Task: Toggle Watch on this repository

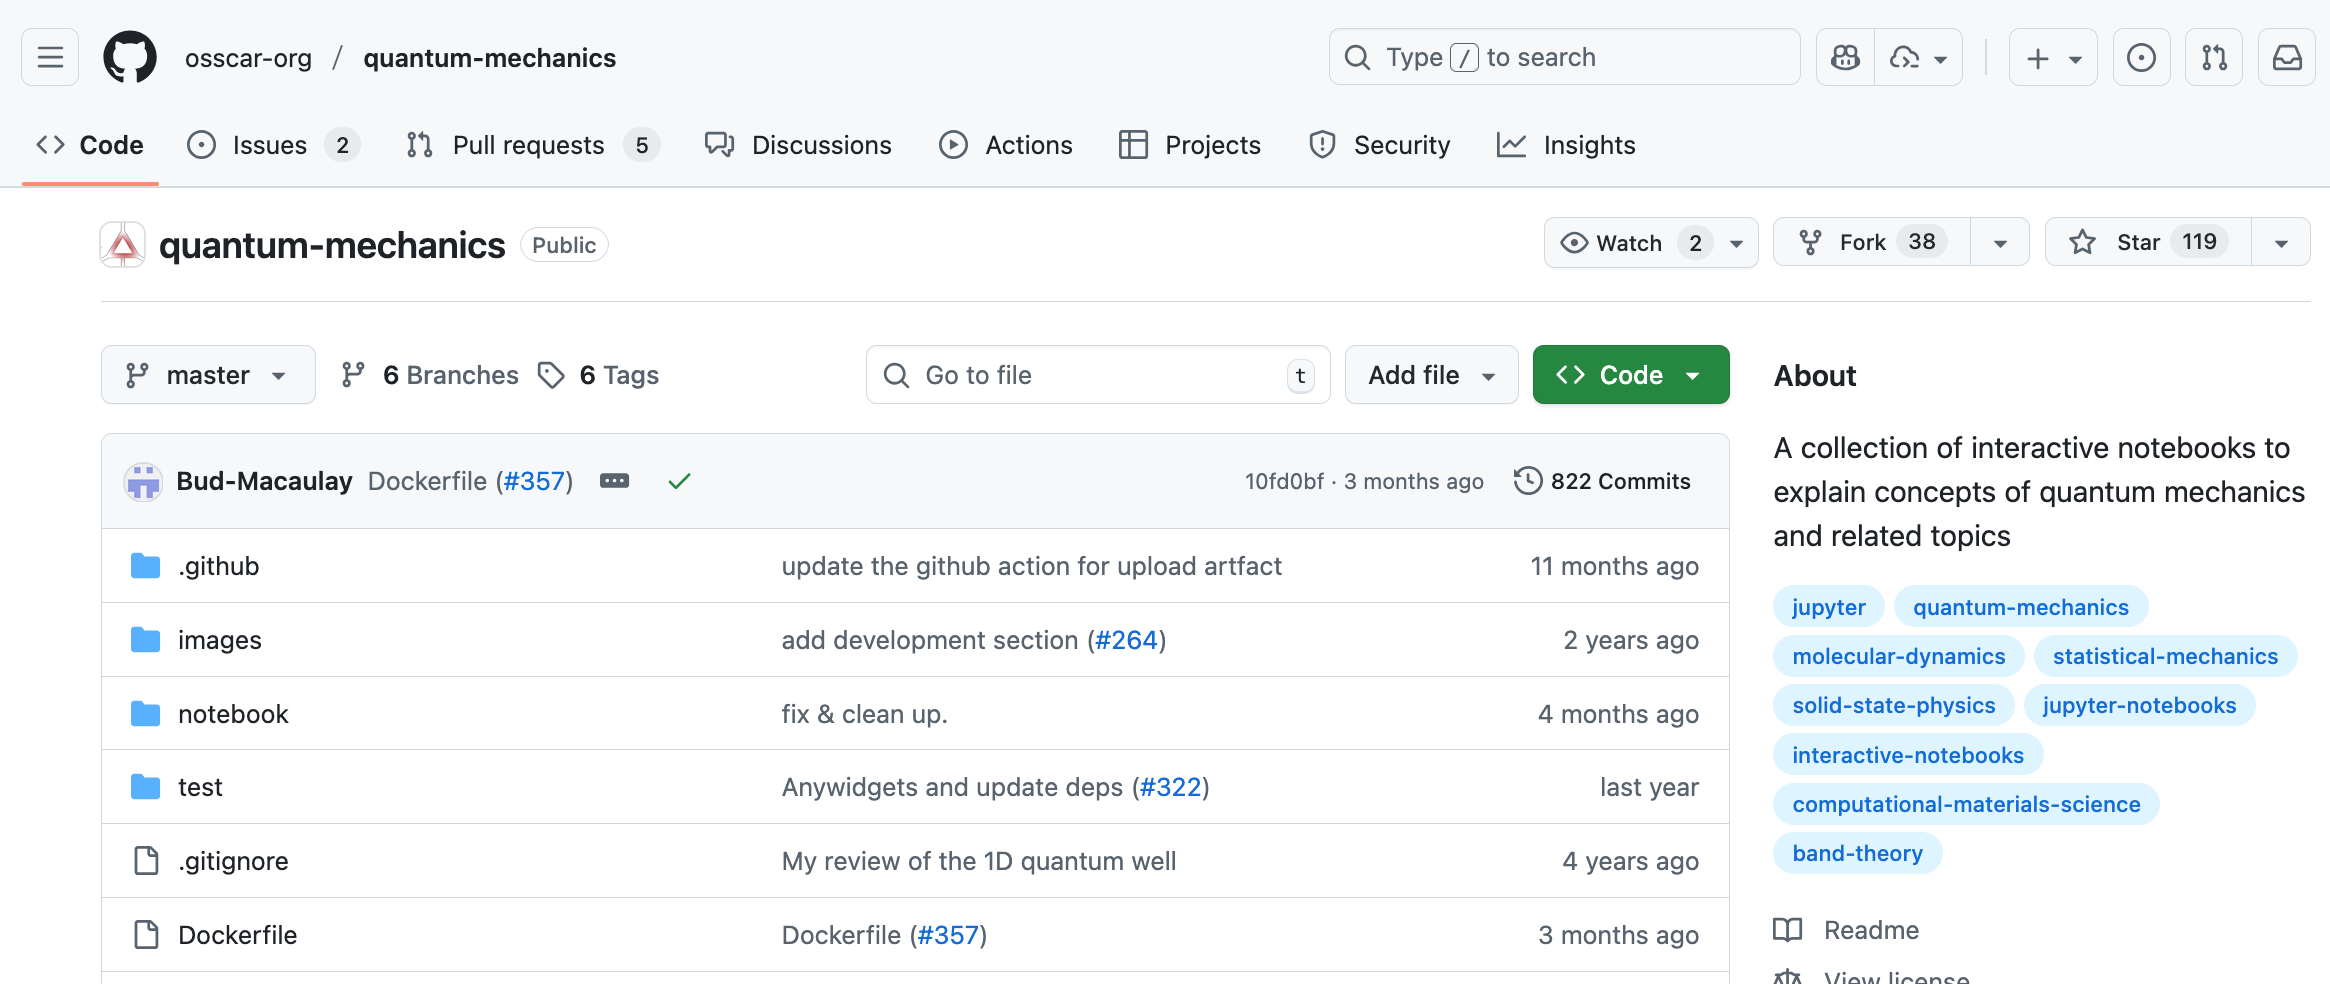Action: (1628, 243)
